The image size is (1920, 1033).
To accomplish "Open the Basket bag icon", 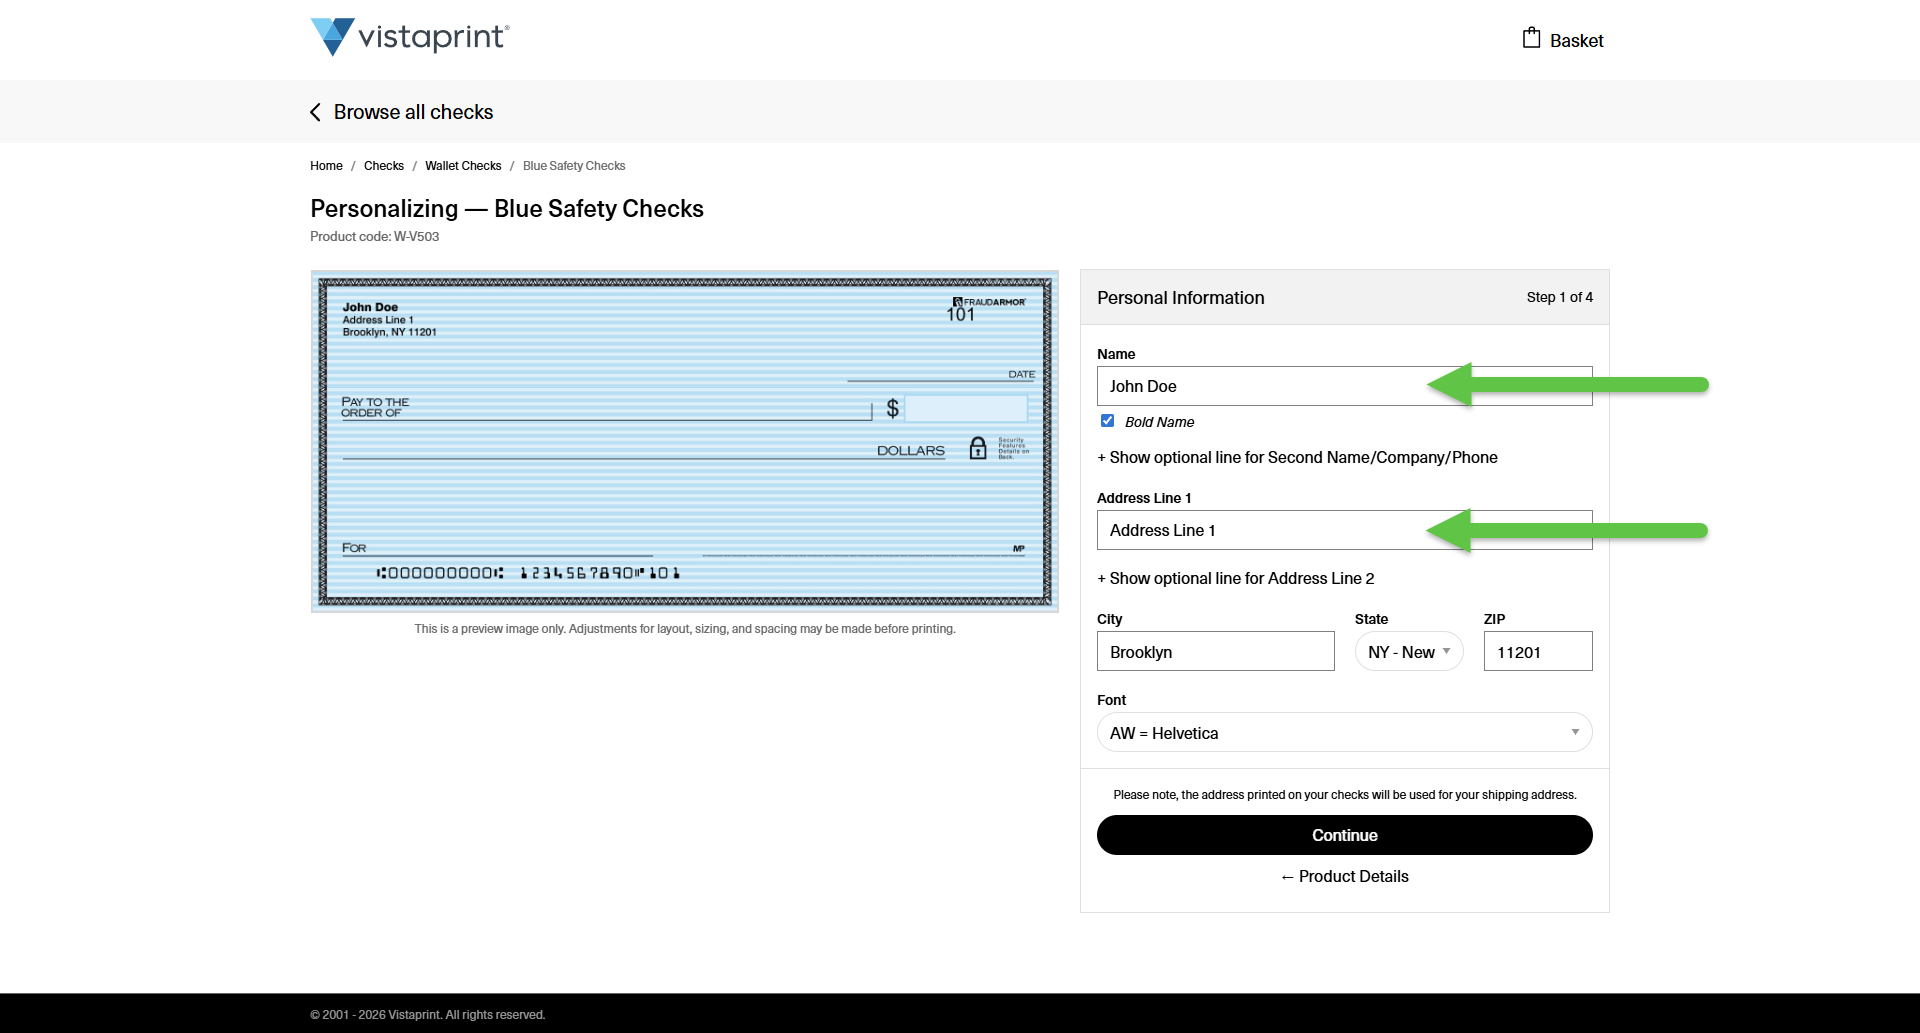I will (x=1531, y=38).
